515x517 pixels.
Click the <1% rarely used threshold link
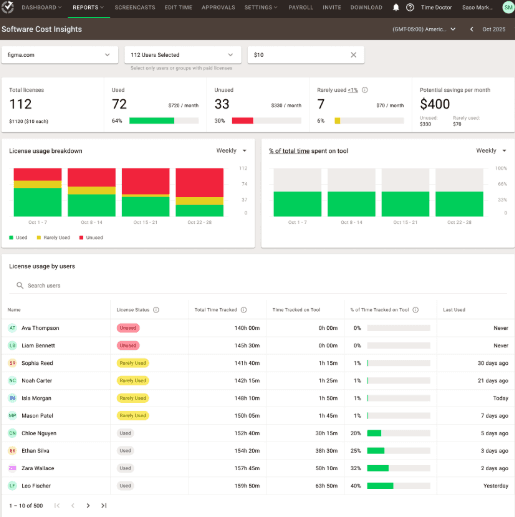click(x=353, y=90)
